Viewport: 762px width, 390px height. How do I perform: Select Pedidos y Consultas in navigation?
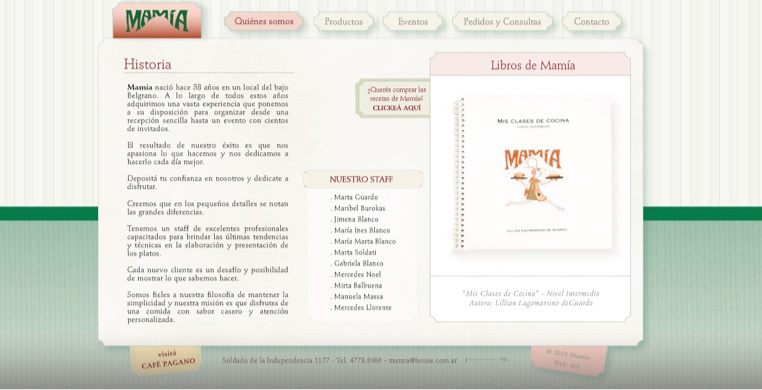(x=502, y=22)
